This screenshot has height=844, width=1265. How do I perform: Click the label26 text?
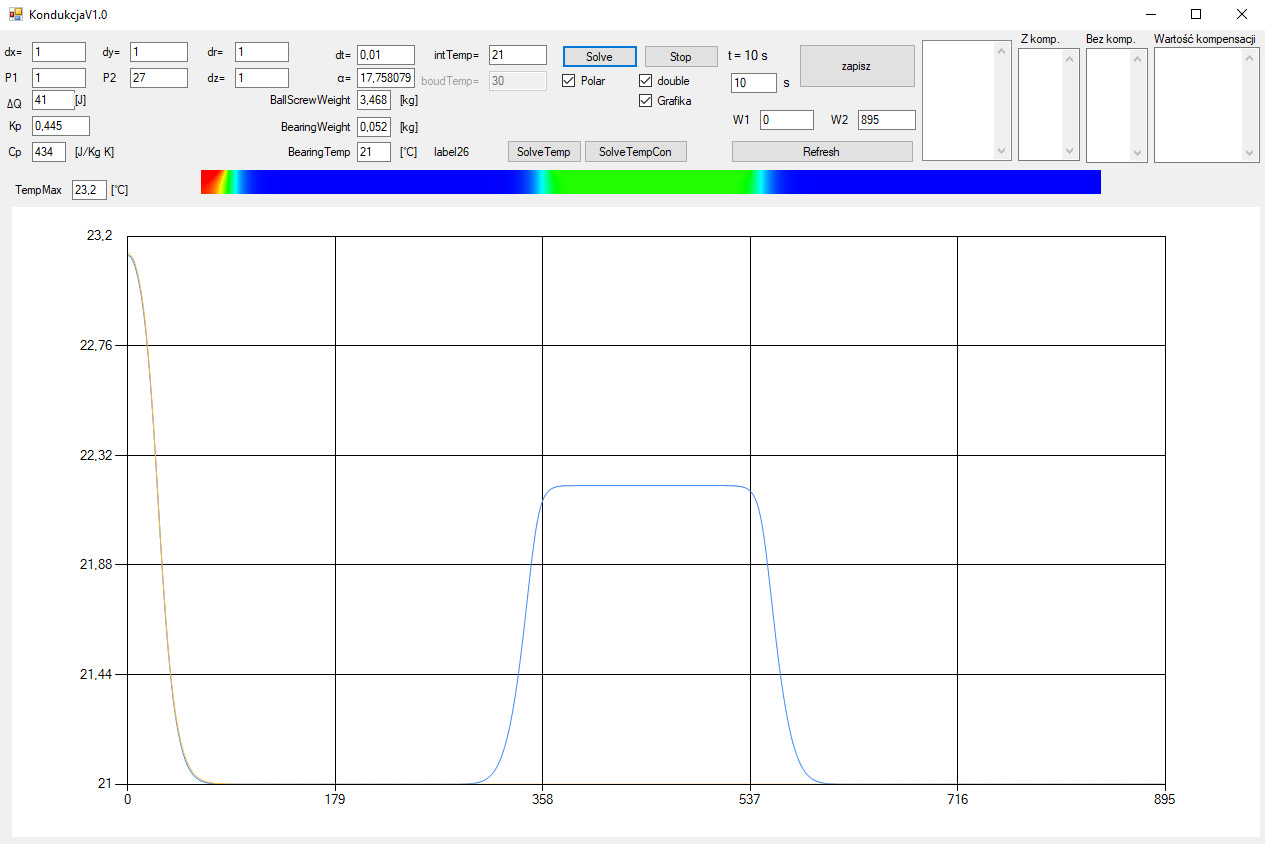pyautogui.click(x=451, y=152)
